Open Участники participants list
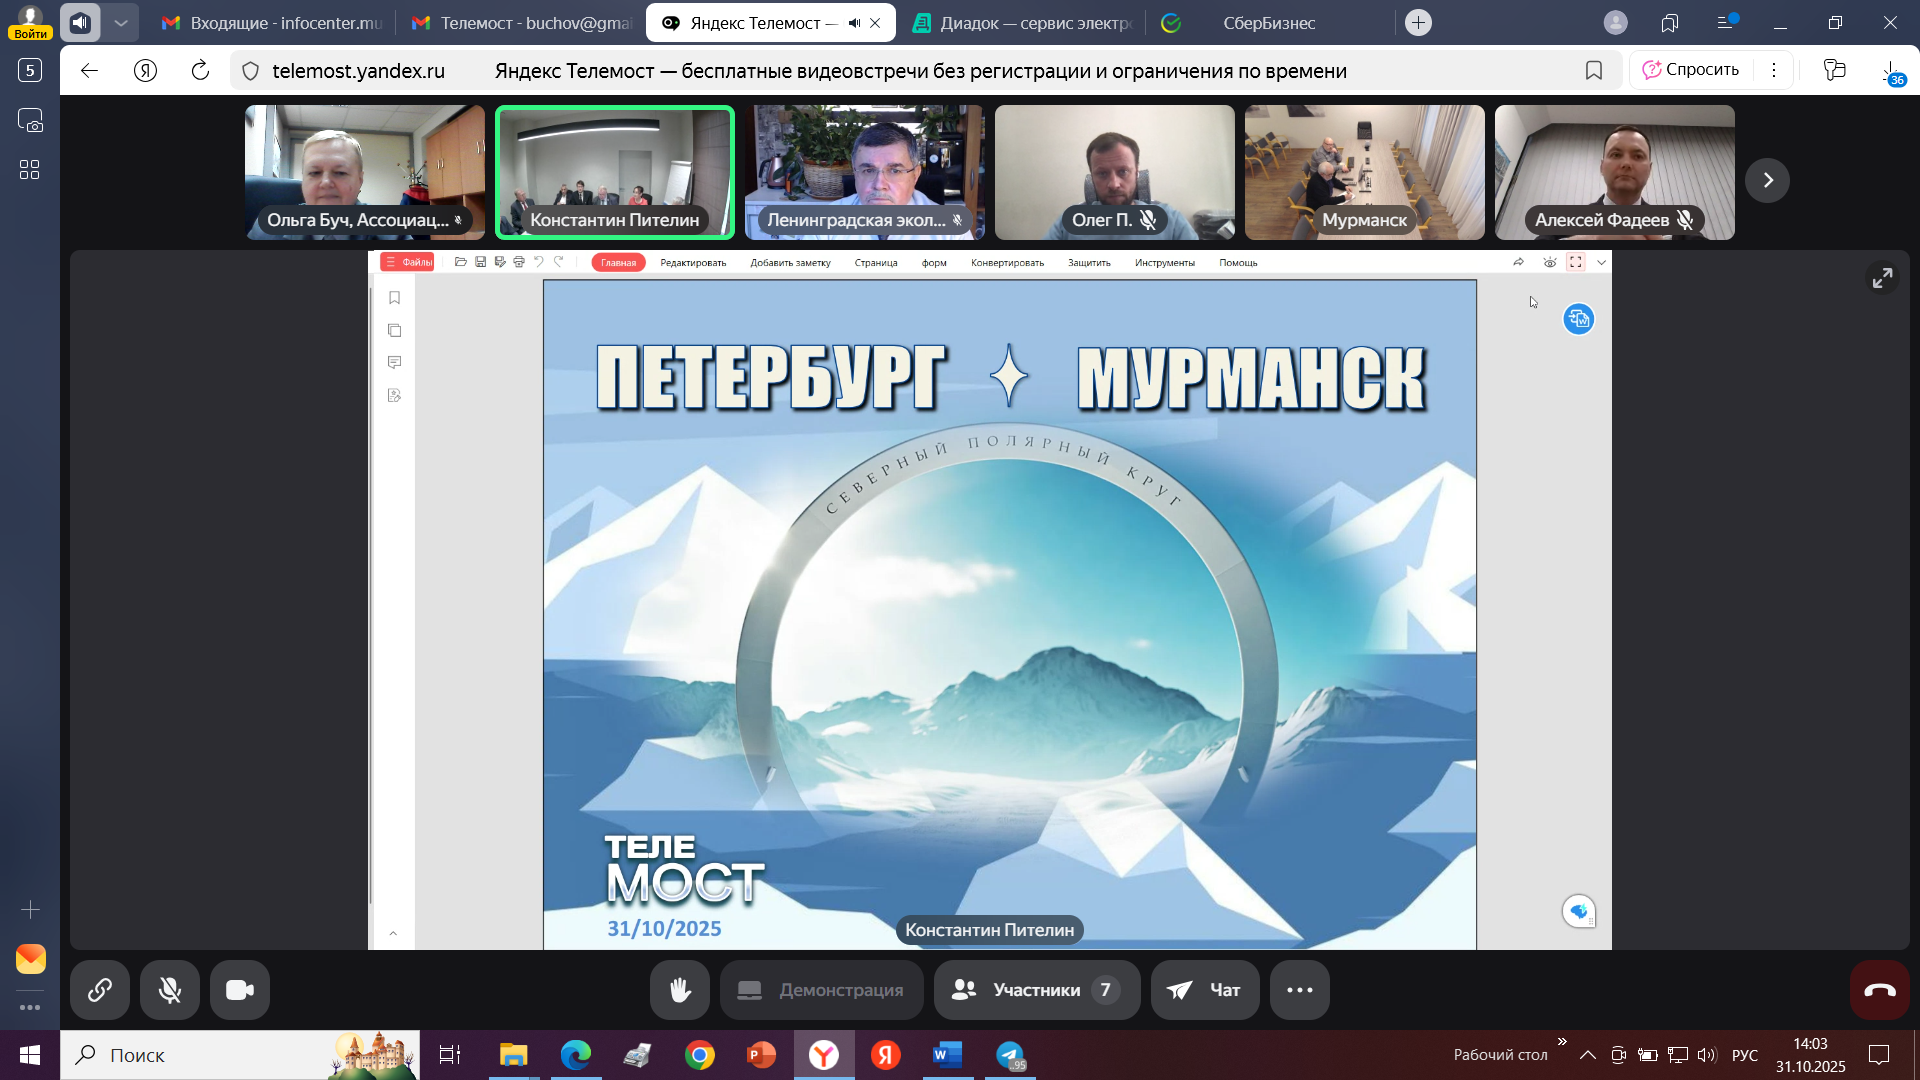1920x1080 pixels. point(1036,990)
